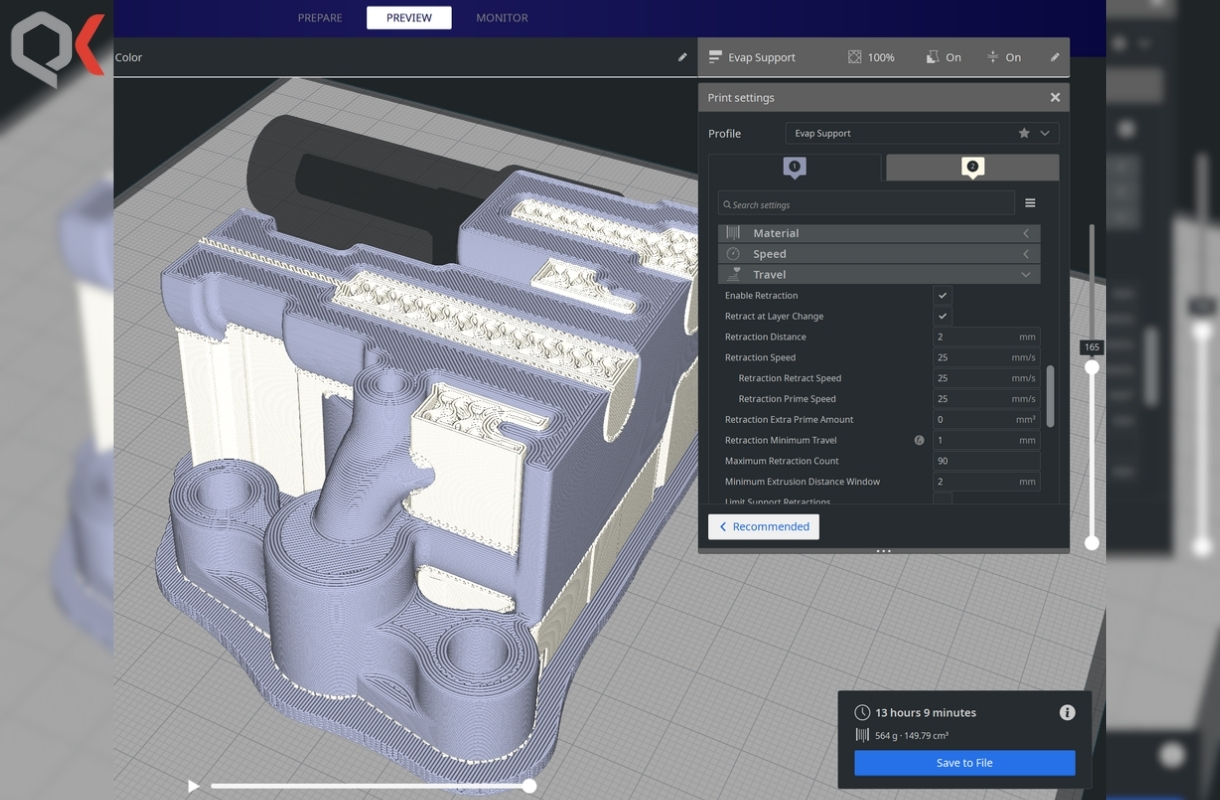The width and height of the screenshot is (1220, 800).
Task: Toggle the Limit Support Retractions checkbox
Action: tap(942, 499)
